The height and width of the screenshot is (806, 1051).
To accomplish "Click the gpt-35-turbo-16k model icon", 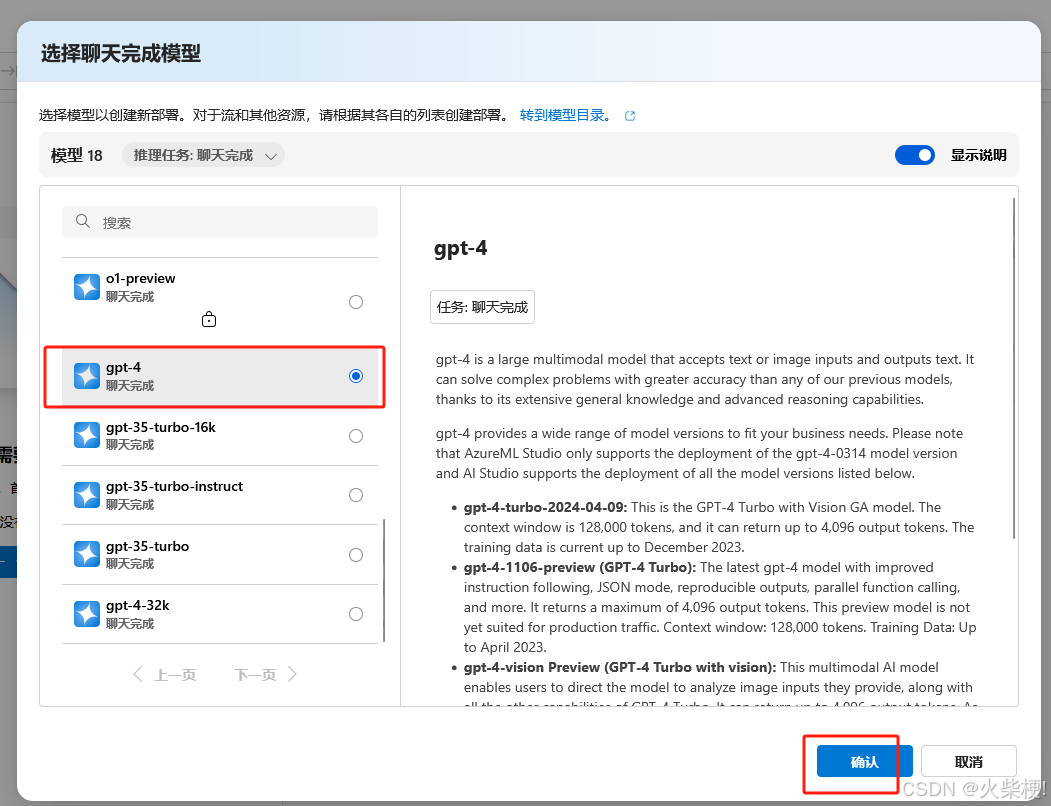I will tap(86, 435).
